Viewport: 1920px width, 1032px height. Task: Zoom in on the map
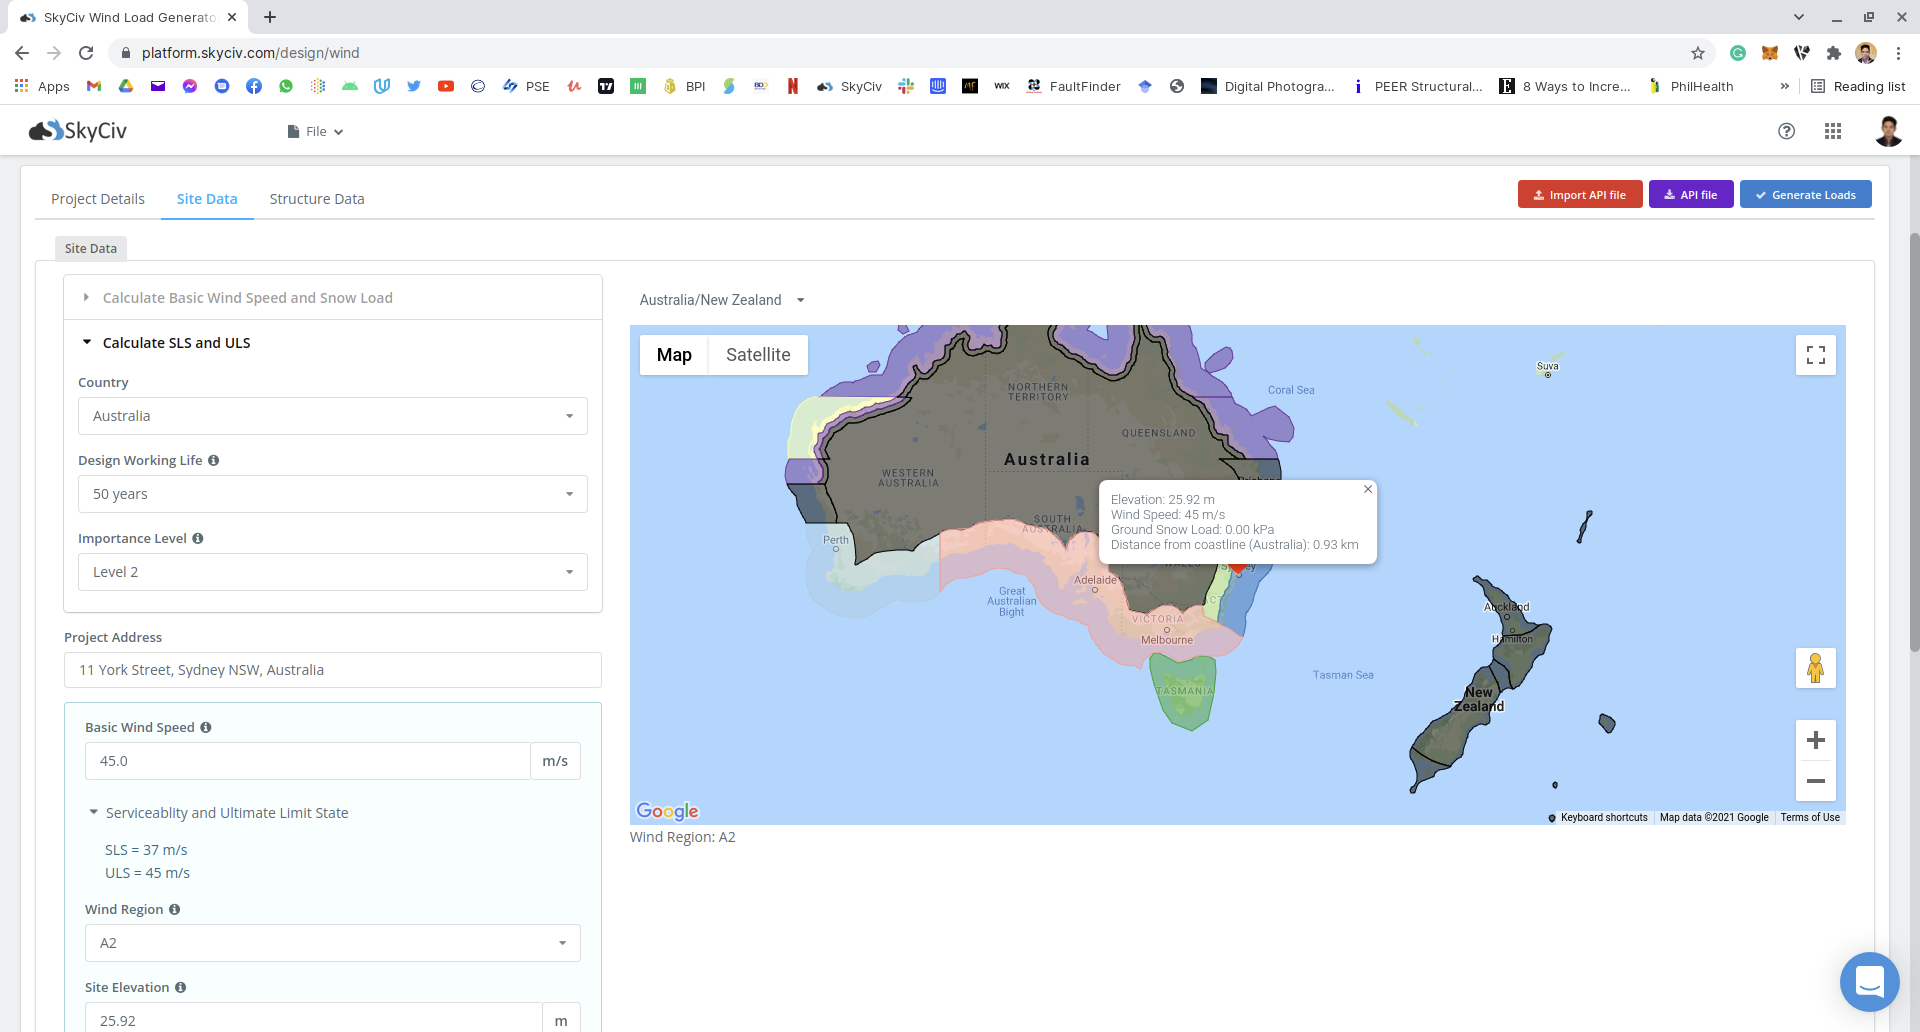(1815, 740)
